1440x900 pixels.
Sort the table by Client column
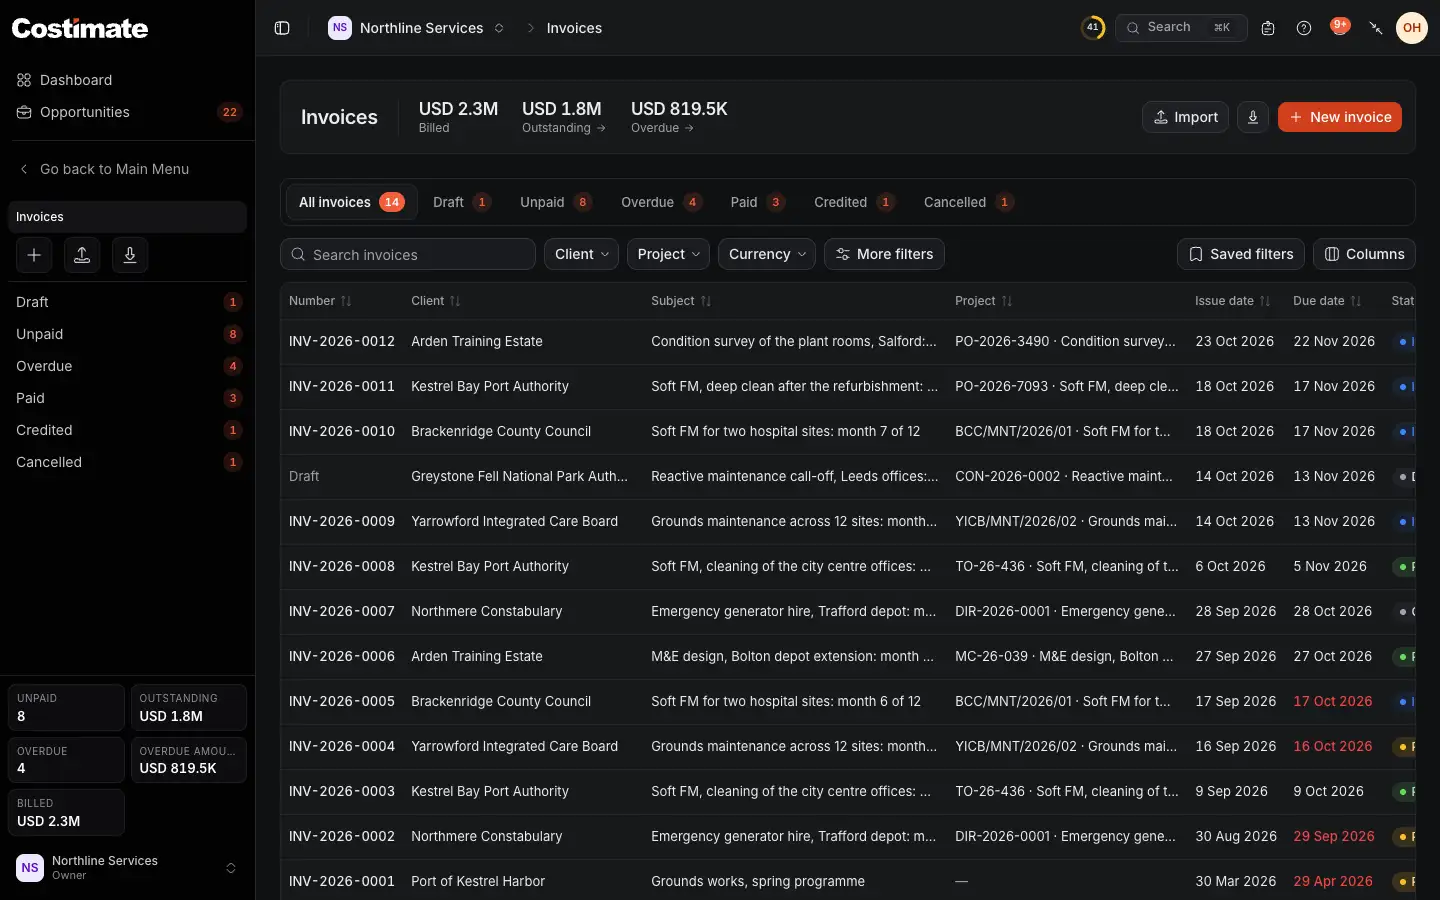435,301
